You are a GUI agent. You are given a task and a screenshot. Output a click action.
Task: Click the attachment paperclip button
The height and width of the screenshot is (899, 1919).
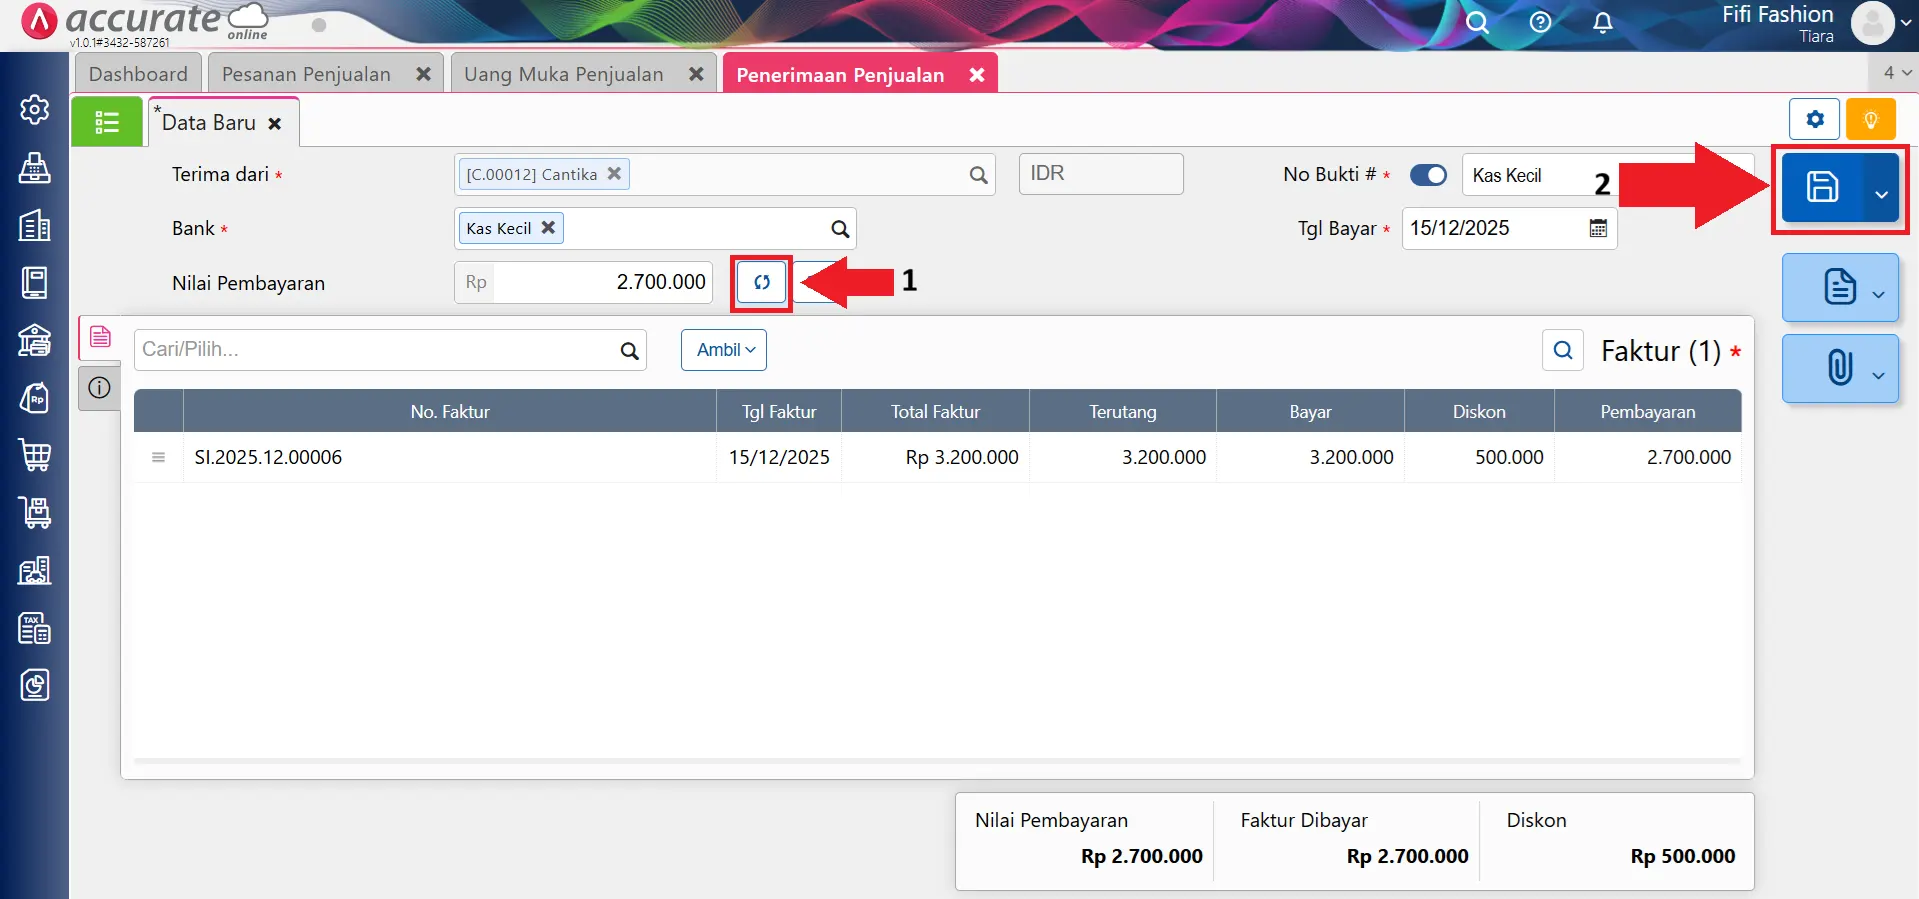1839,368
